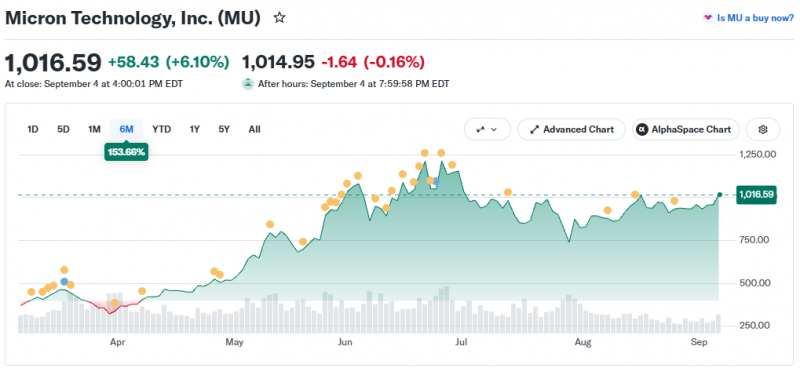This screenshot has width=800, height=368.
Task: Choose the 1M chart period
Action: (x=94, y=130)
